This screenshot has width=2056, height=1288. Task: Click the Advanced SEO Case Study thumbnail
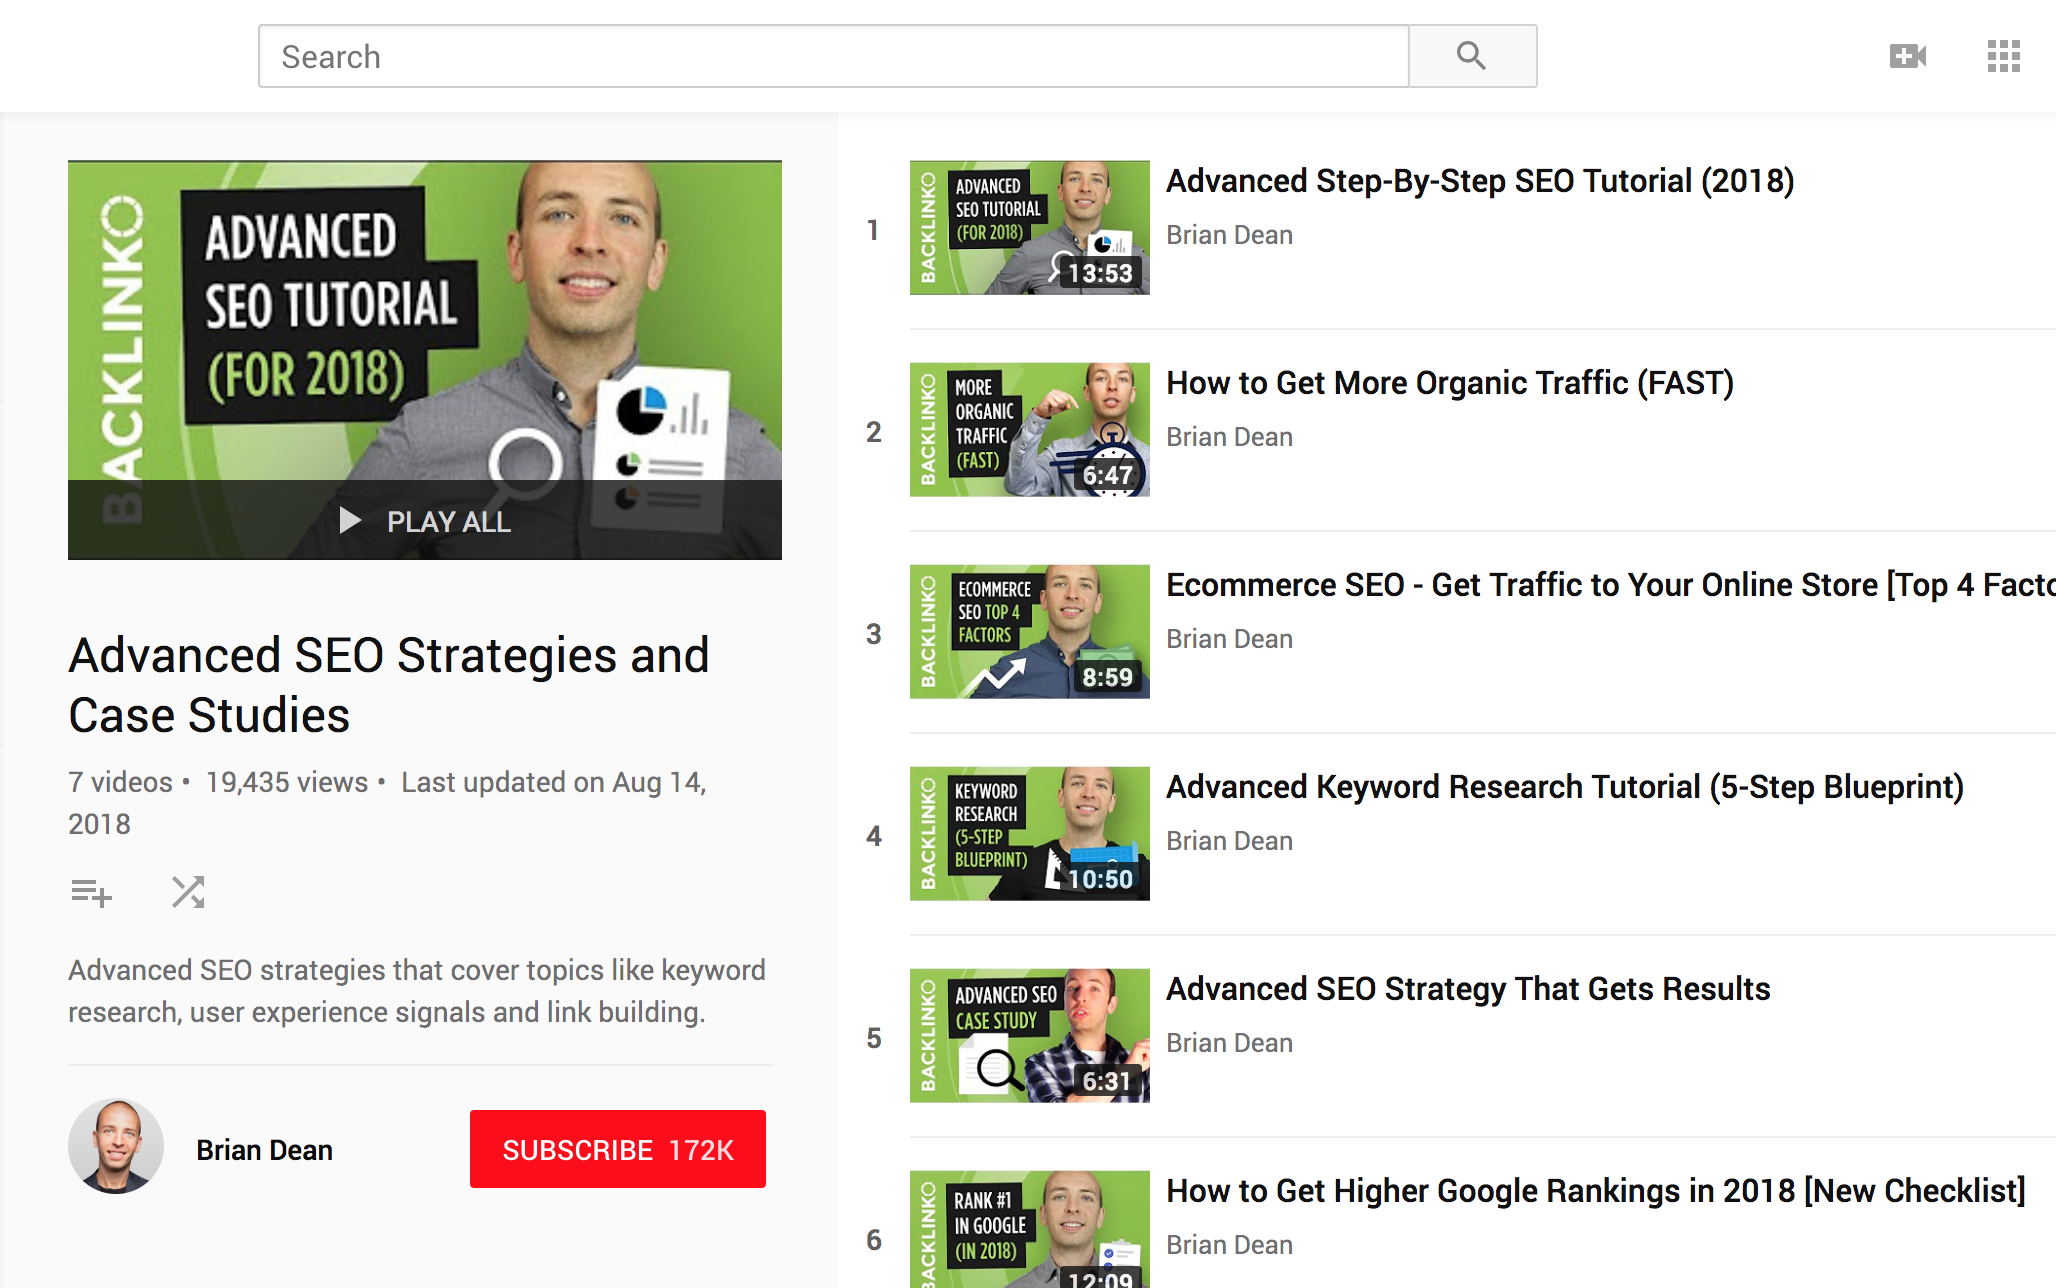[x=1029, y=1035]
